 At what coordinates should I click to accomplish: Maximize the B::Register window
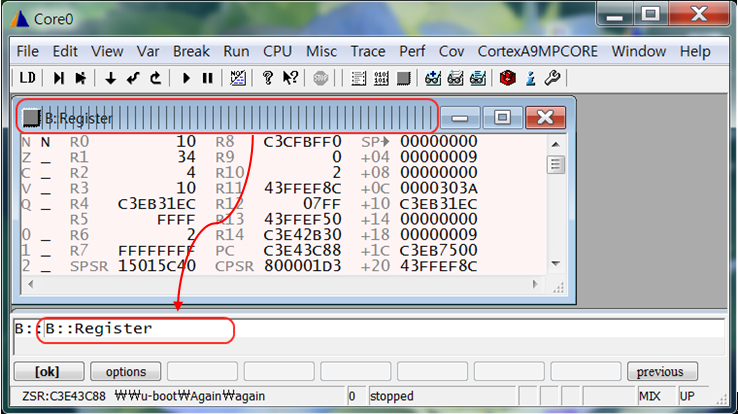502,118
